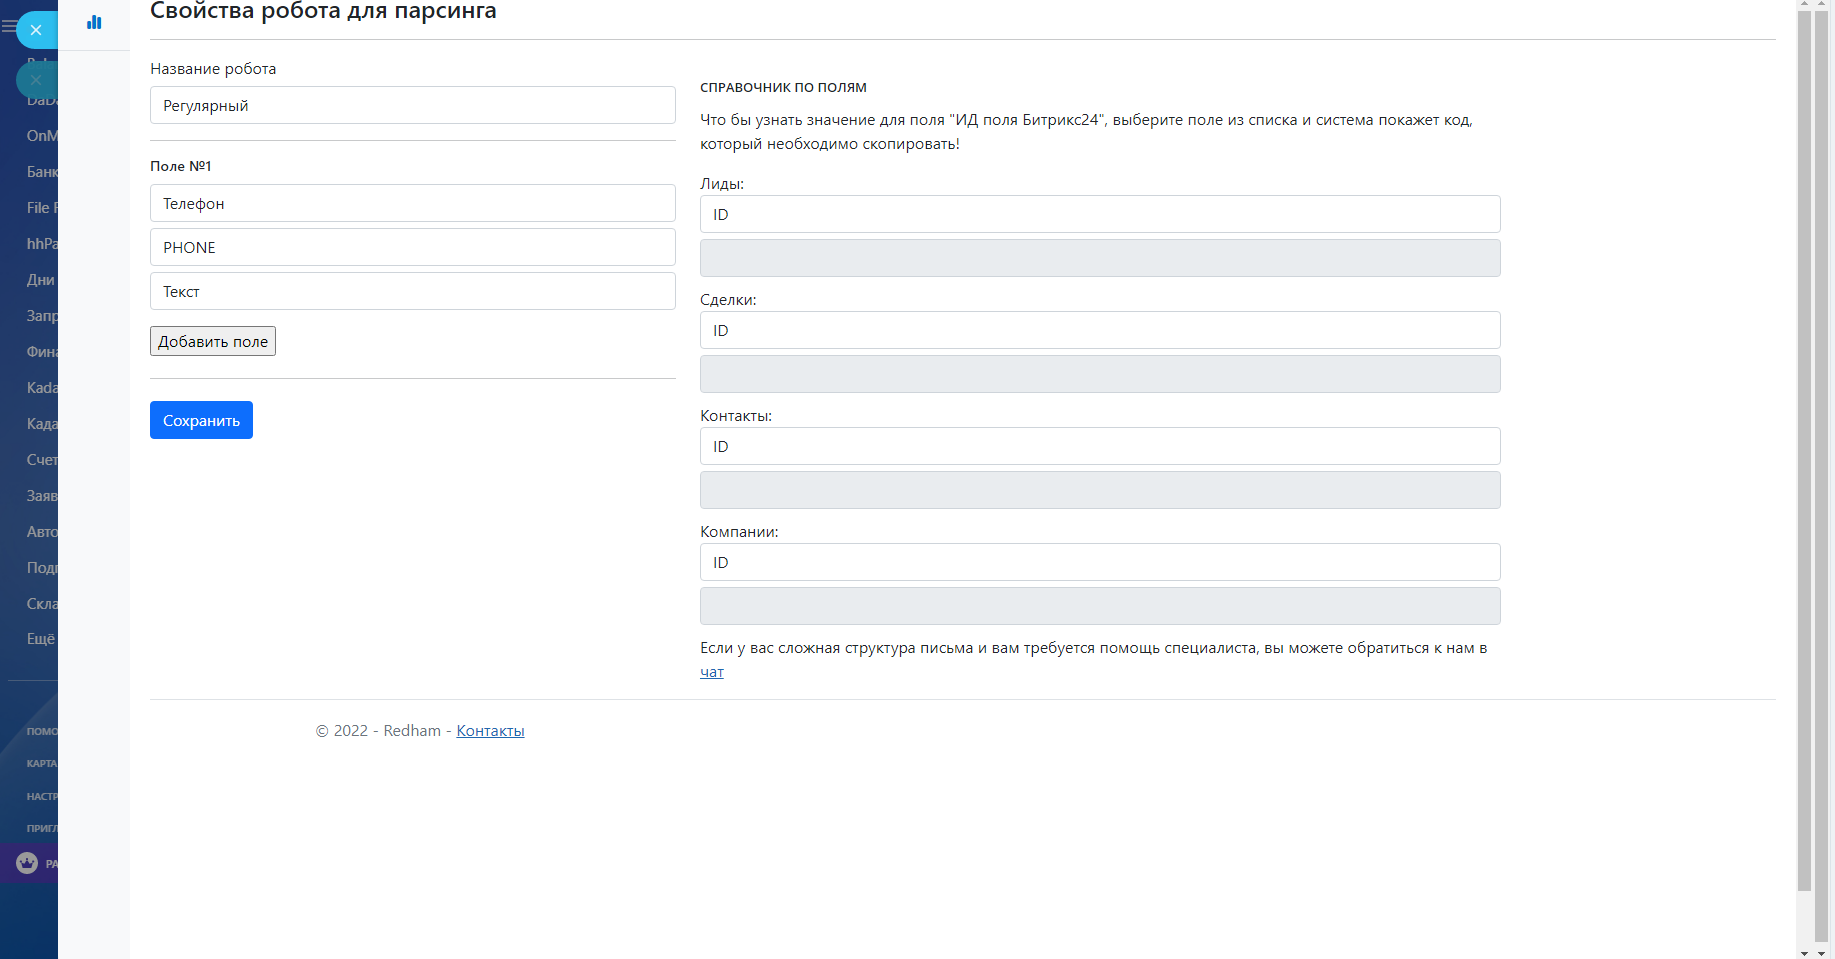
Task: Open the blue bar chart icon
Action: click(x=94, y=22)
